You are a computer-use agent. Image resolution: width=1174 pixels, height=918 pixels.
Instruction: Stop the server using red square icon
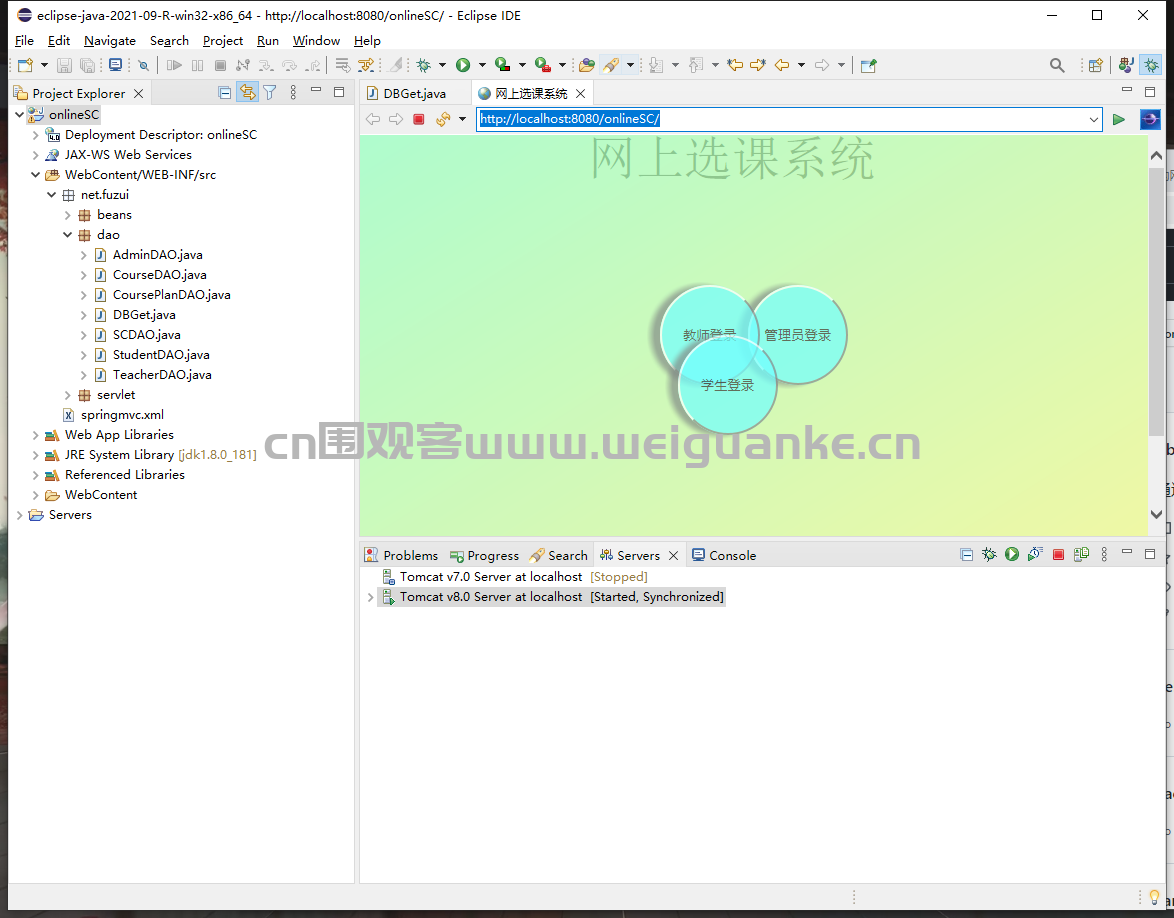click(x=1058, y=555)
